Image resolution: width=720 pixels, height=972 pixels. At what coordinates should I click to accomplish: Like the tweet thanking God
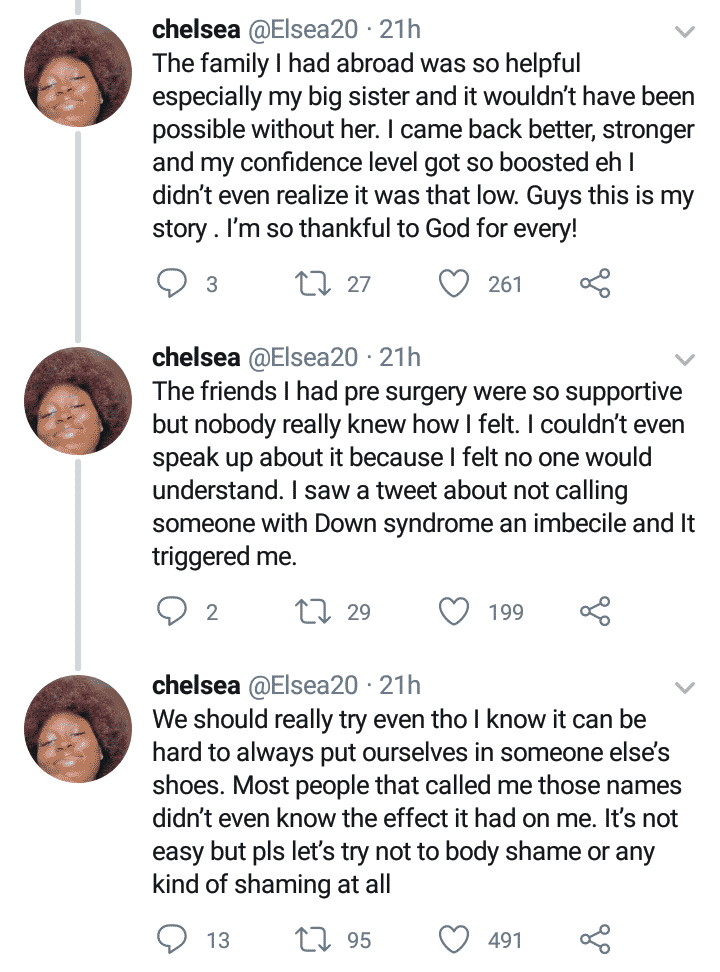pos(454,284)
